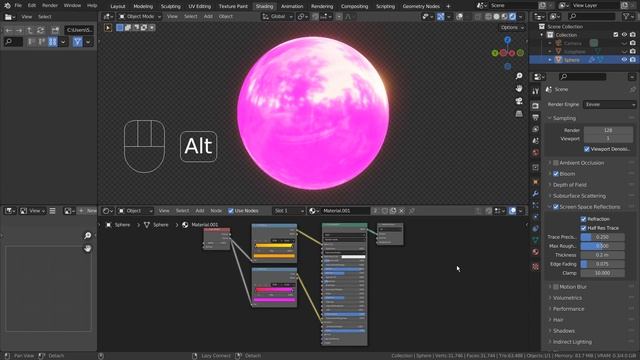Image resolution: width=640 pixels, height=360 pixels.
Task: Open the View Layer properties tab
Action: pos(536,129)
